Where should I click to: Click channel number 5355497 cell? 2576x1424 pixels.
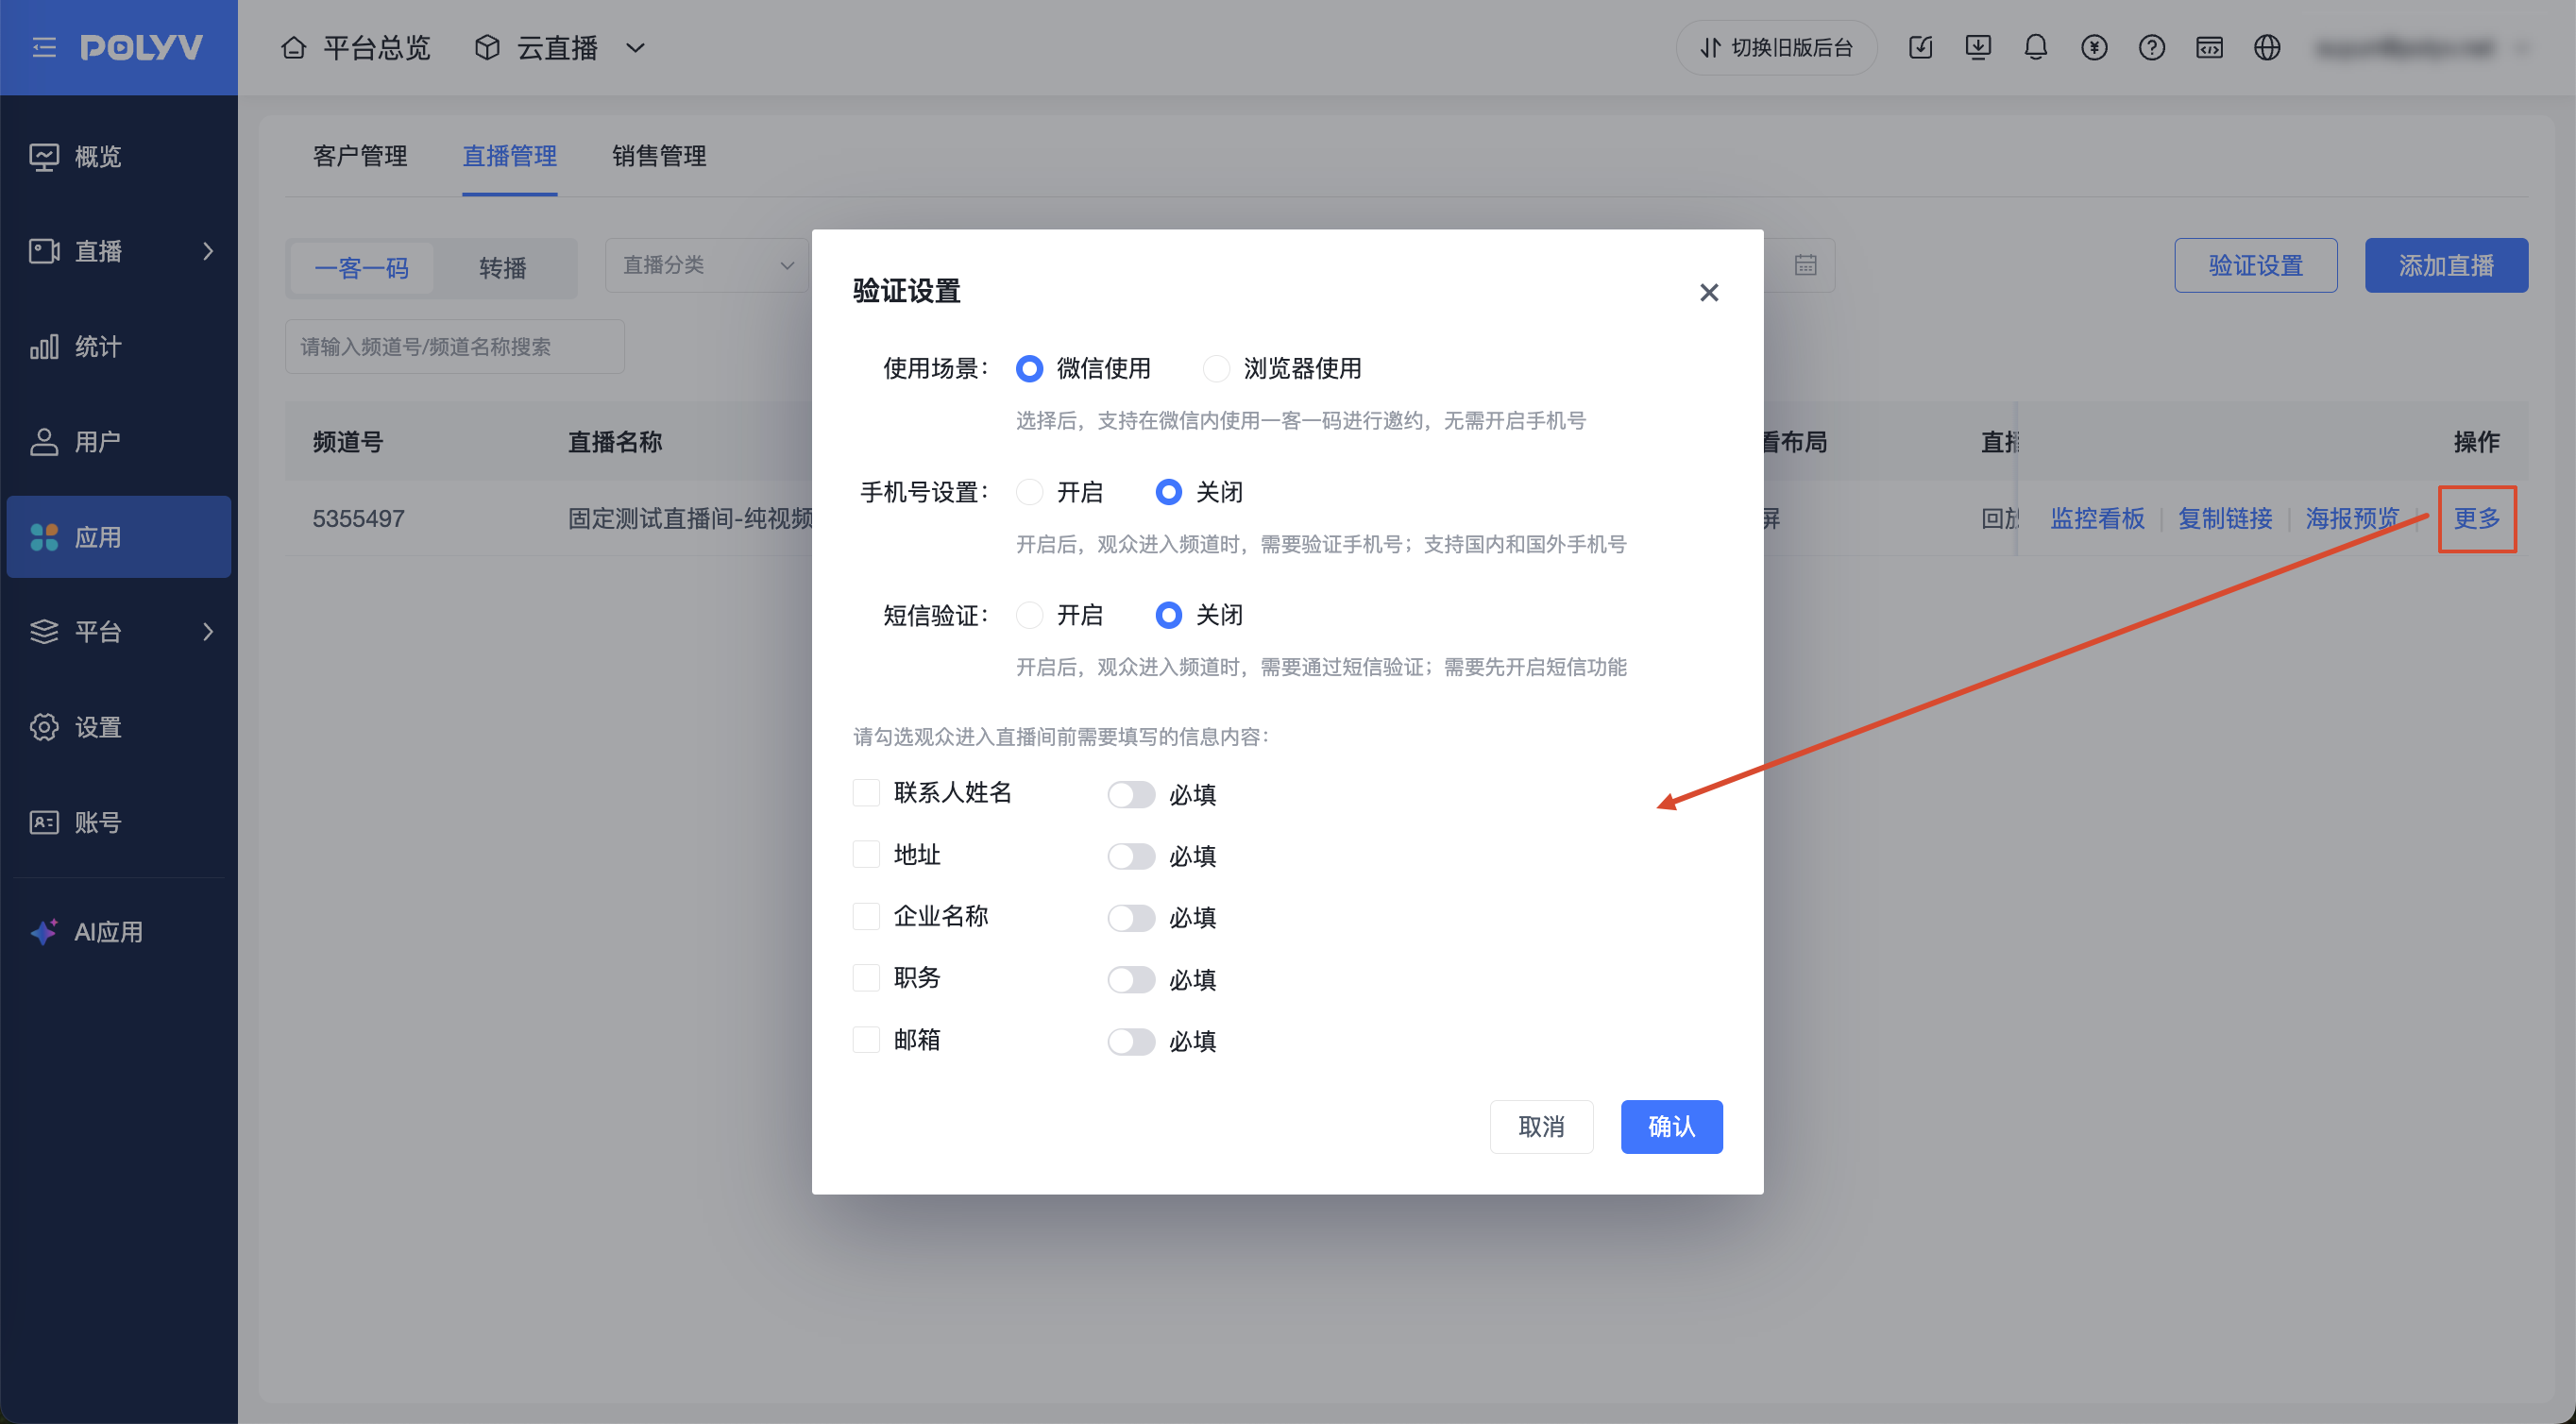tap(359, 518)
